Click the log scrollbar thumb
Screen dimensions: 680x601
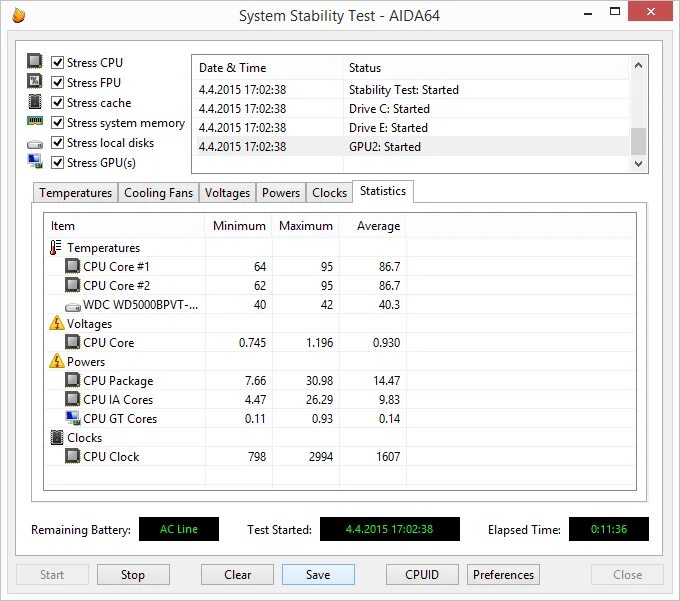(x=638, y=141)
